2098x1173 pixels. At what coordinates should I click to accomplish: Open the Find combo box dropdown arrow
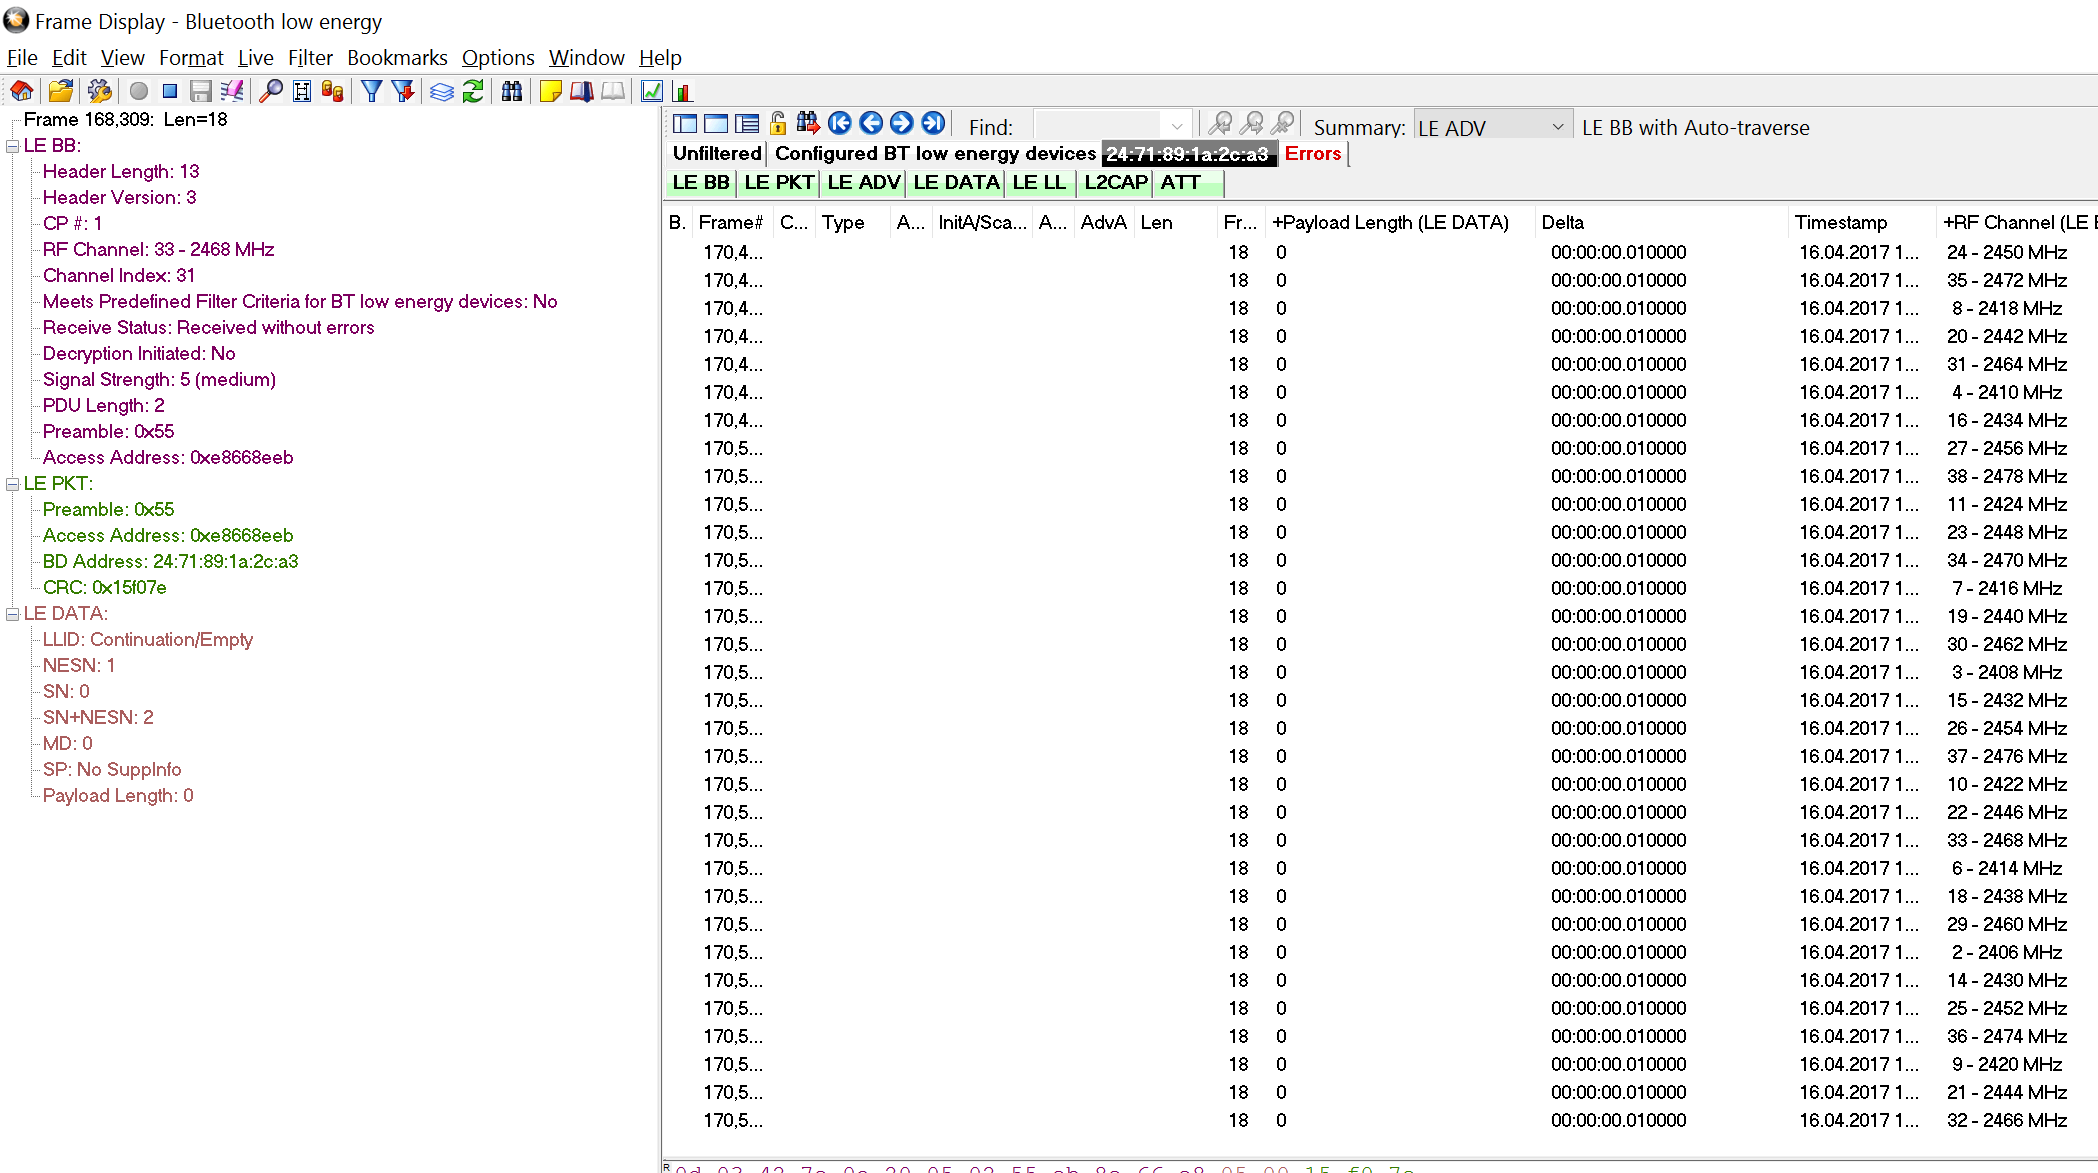click(1177, 127)
